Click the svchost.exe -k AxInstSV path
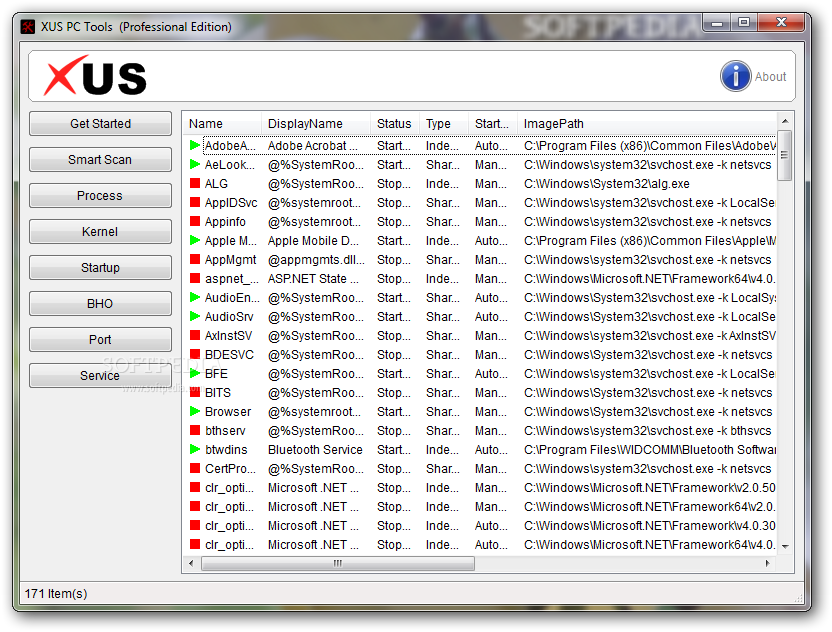Viewport: 832px width, 632px height. [649, 335]
